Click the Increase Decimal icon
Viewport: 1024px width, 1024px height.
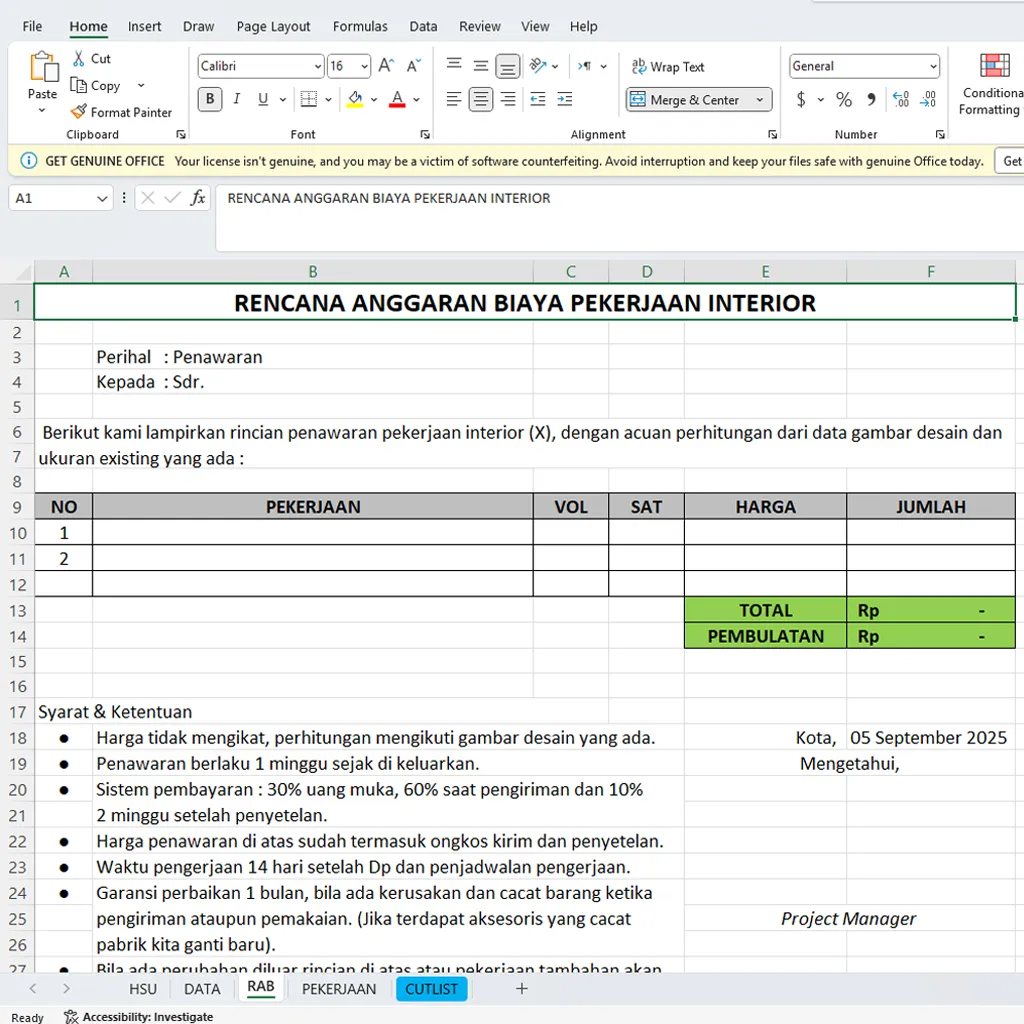click(901, 99)
